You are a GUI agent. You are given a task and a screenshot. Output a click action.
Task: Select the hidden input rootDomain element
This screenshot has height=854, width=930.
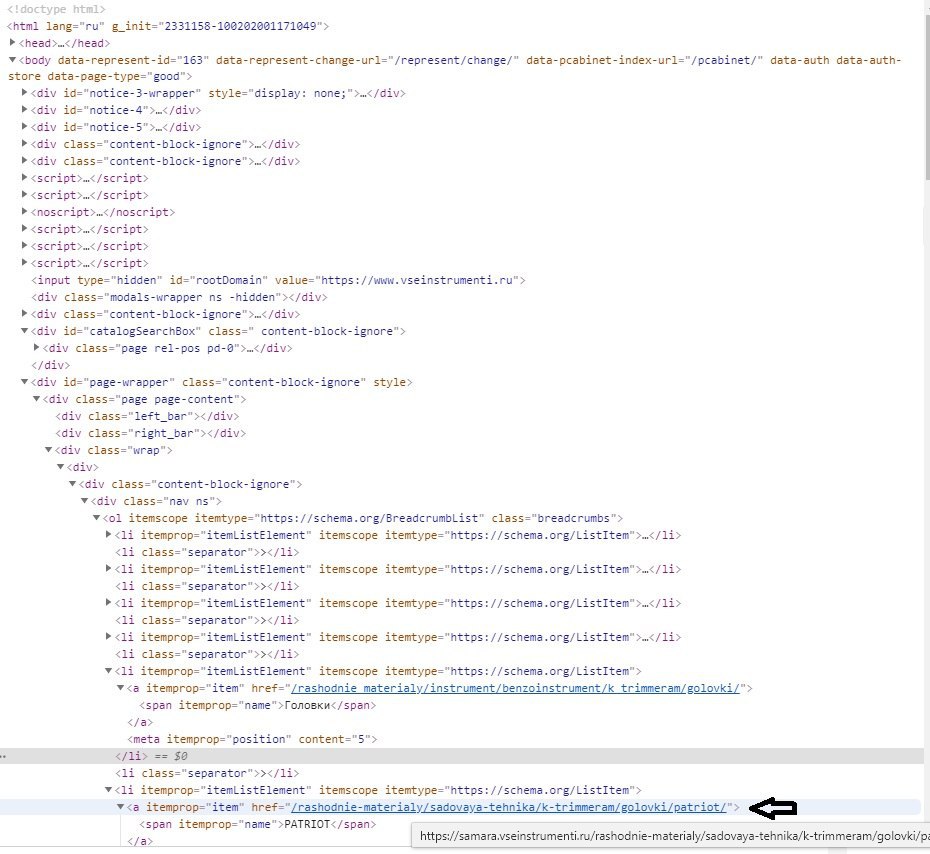tap(278, 280)
